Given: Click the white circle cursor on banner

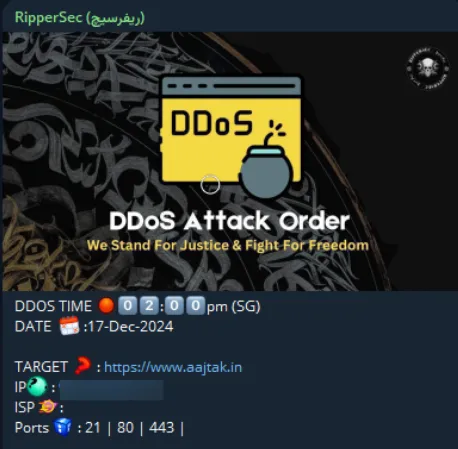Looking at the screenshot, I should (210, 184).
